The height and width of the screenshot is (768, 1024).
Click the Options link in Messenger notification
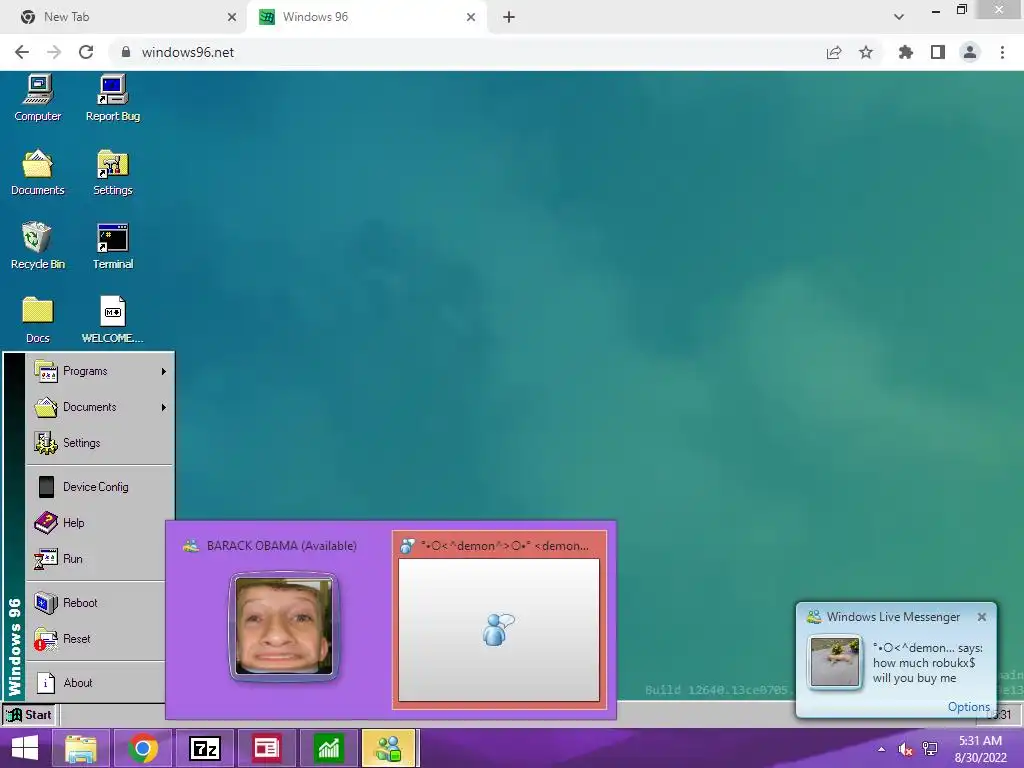pos(968,707)
